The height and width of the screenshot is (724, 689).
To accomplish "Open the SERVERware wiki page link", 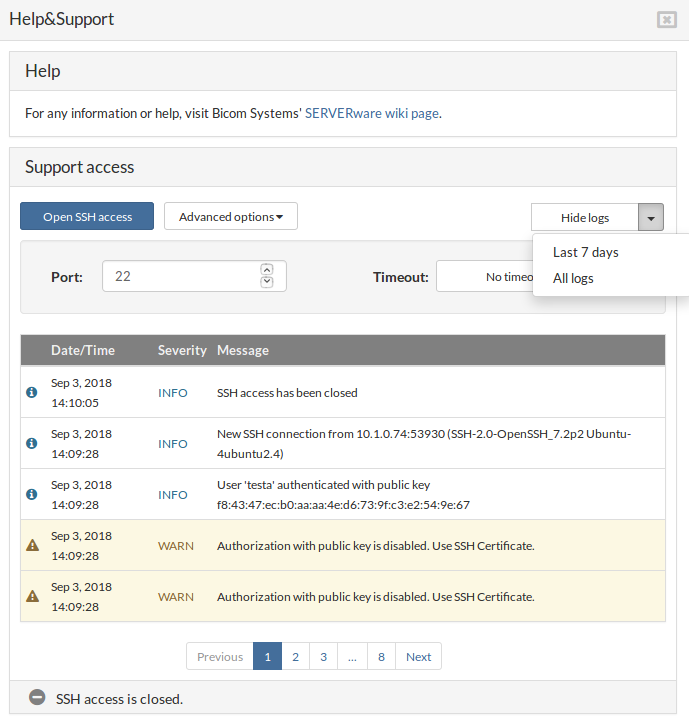I will click(372, 113).
